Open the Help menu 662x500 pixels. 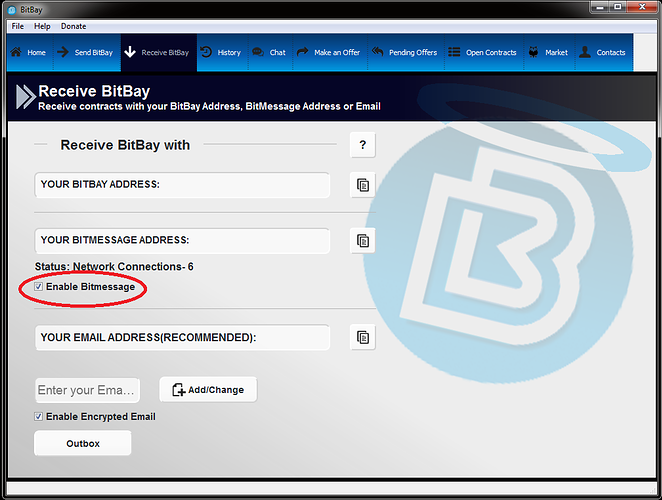point(42,26)
